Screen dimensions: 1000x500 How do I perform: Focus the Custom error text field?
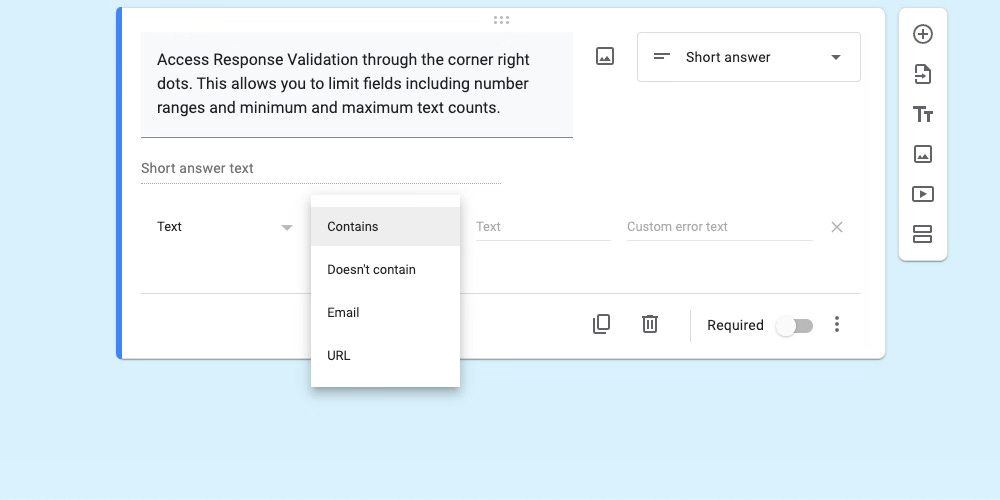719,227
